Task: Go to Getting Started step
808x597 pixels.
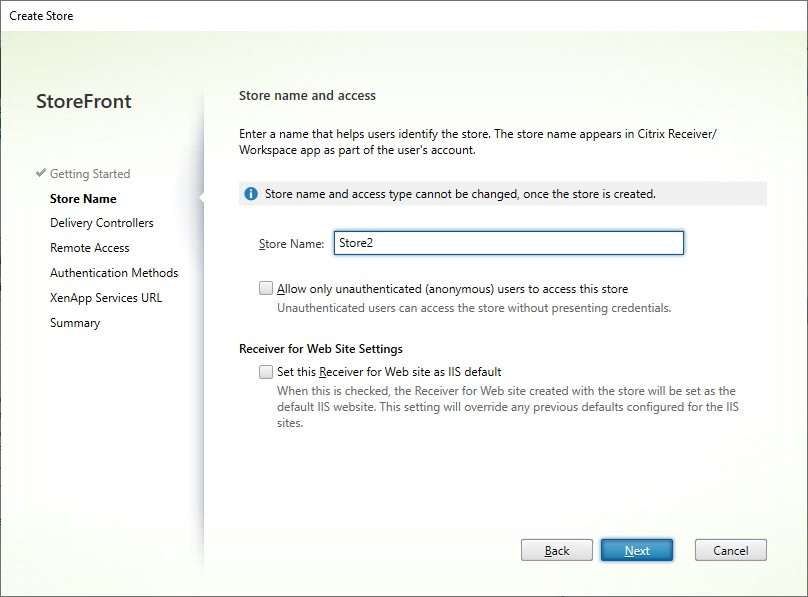Action: coord(90,174)
